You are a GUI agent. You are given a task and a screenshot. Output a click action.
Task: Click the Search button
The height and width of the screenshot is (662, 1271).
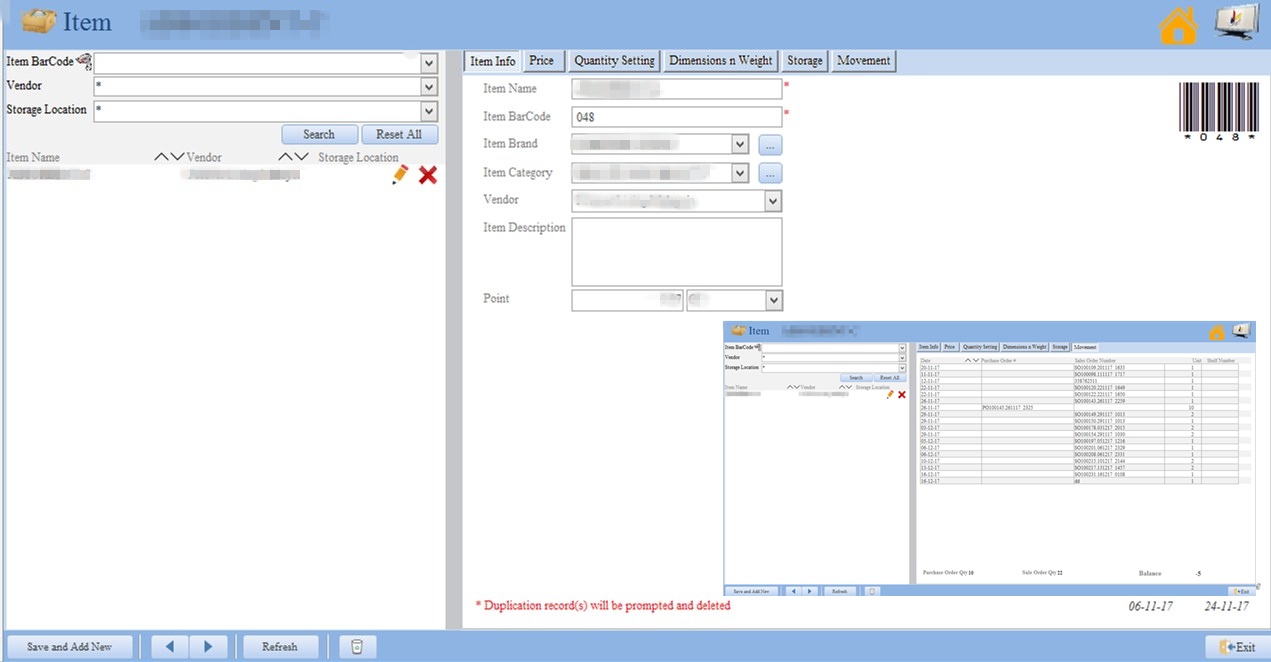(x=319, y=134)
